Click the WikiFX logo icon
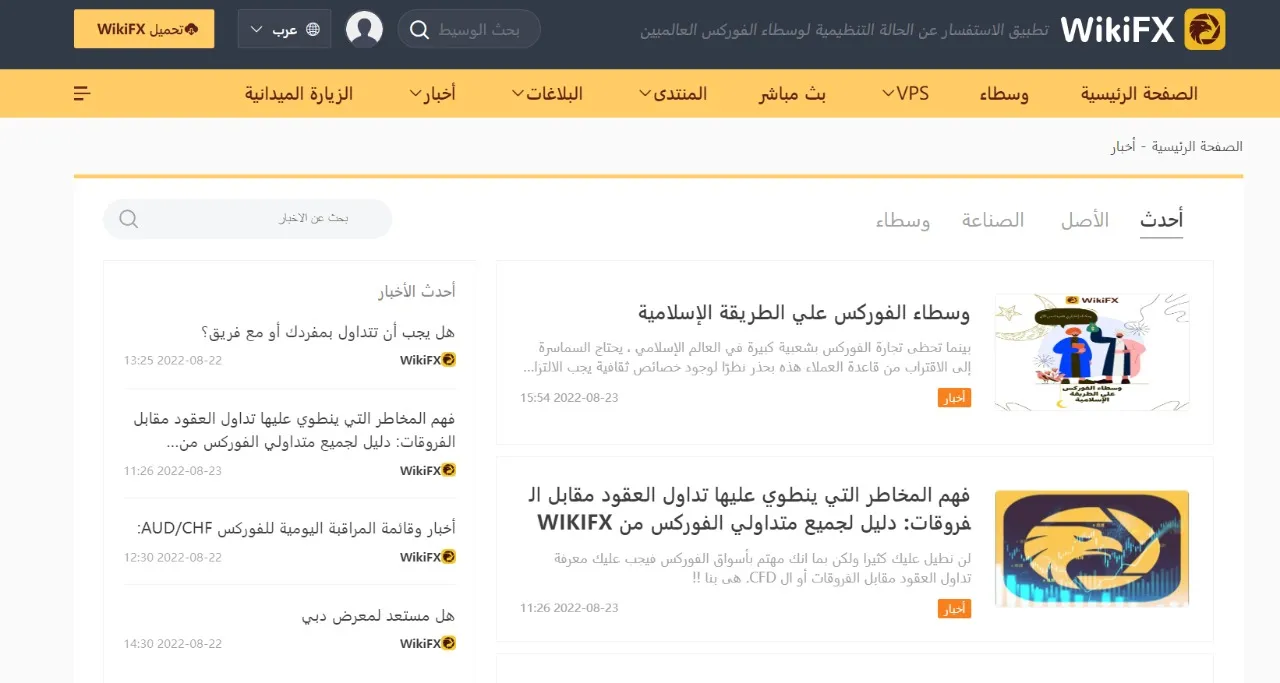 (x=1204, y=29)
